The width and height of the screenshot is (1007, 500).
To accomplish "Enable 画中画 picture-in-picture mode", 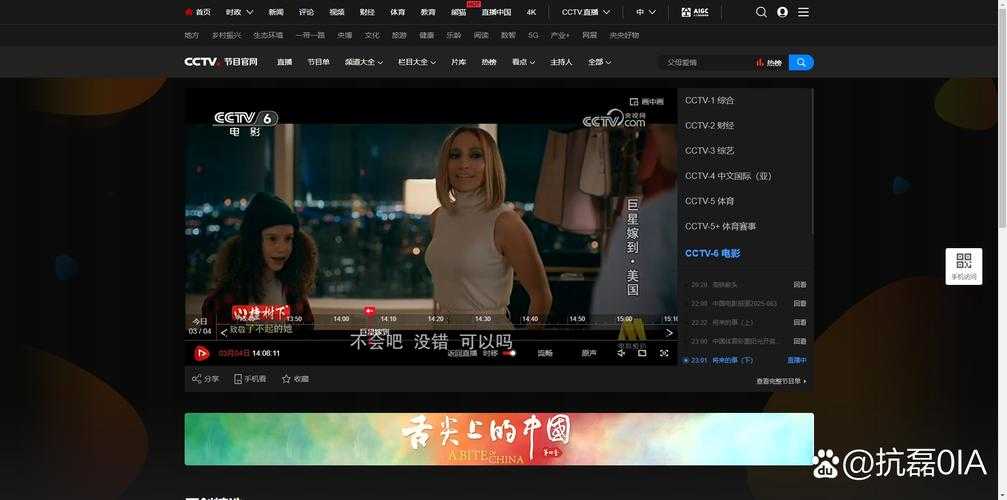I will coord(647,101).
